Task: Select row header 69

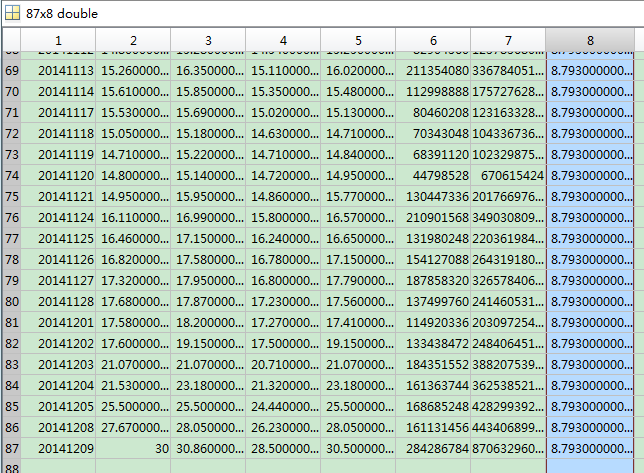Action: point(12,71)
